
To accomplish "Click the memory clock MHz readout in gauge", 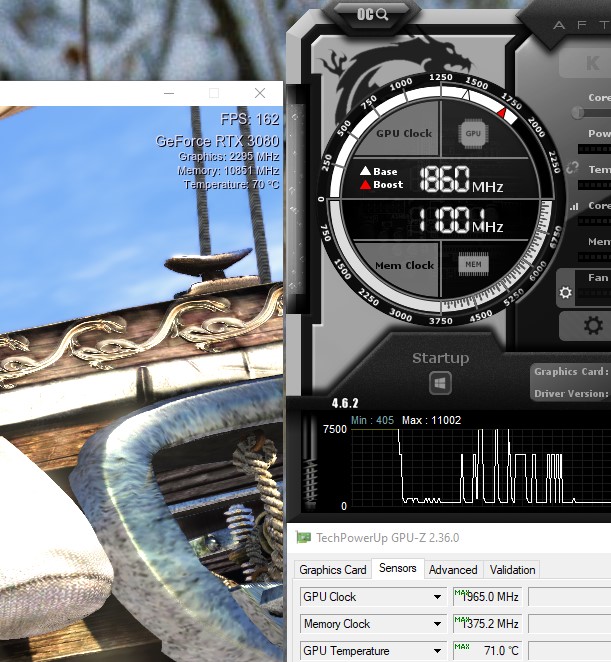I will [461, 220].
